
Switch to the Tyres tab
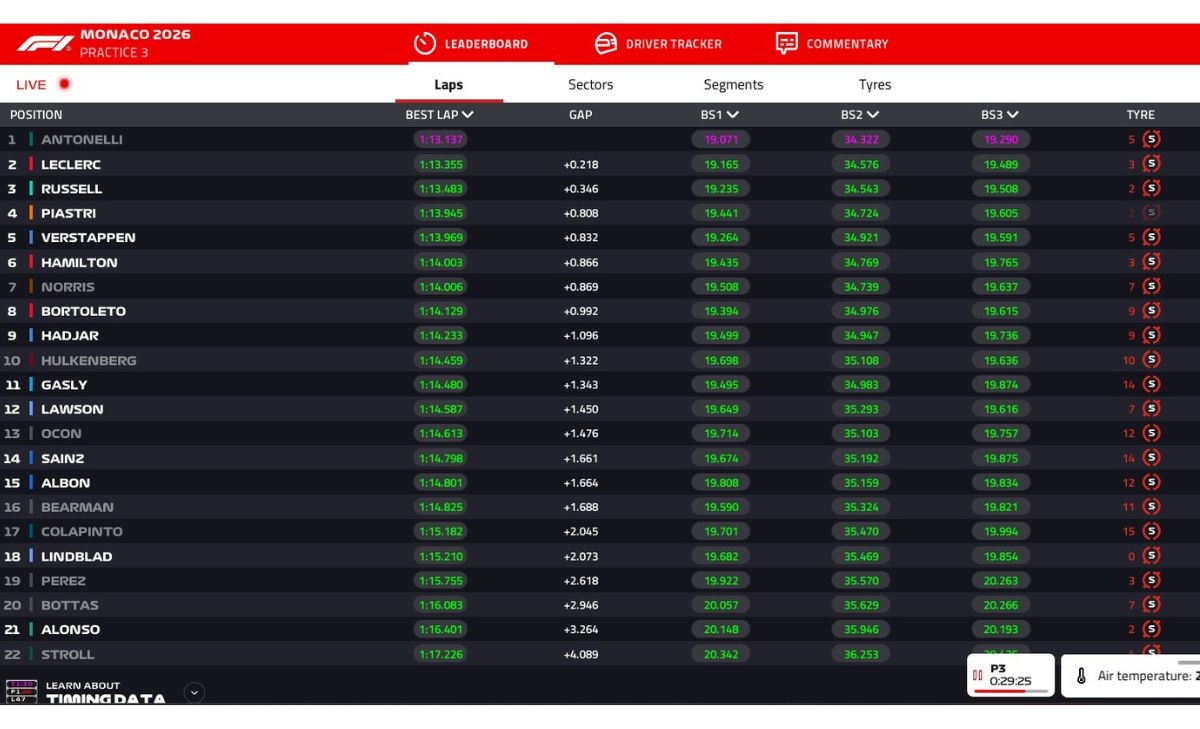click(875, 85)
